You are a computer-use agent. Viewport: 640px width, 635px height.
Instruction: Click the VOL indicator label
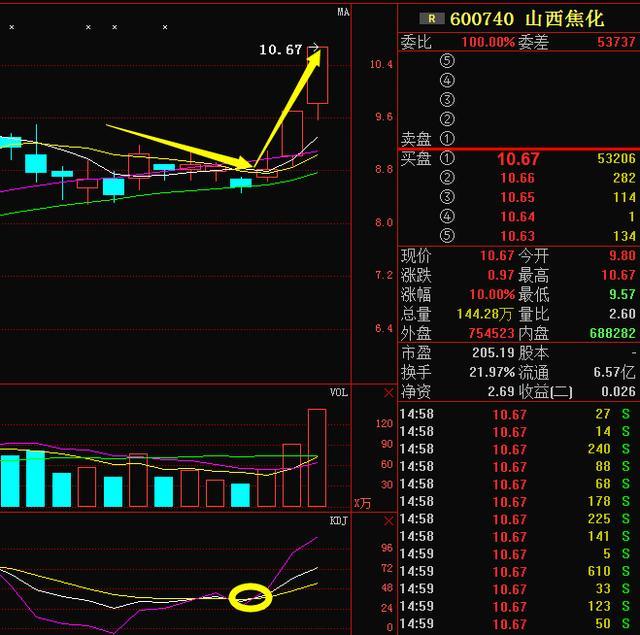click(x=339, y=392)
